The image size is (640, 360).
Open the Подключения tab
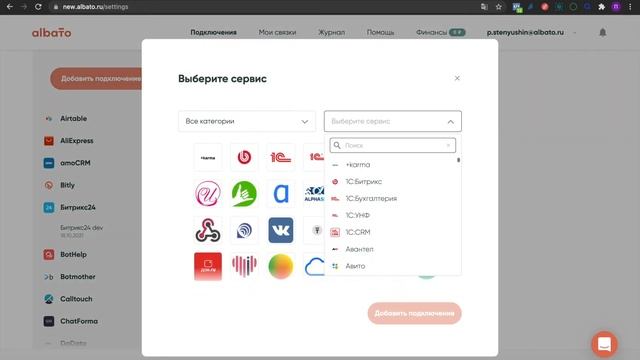tap(213, 32)
